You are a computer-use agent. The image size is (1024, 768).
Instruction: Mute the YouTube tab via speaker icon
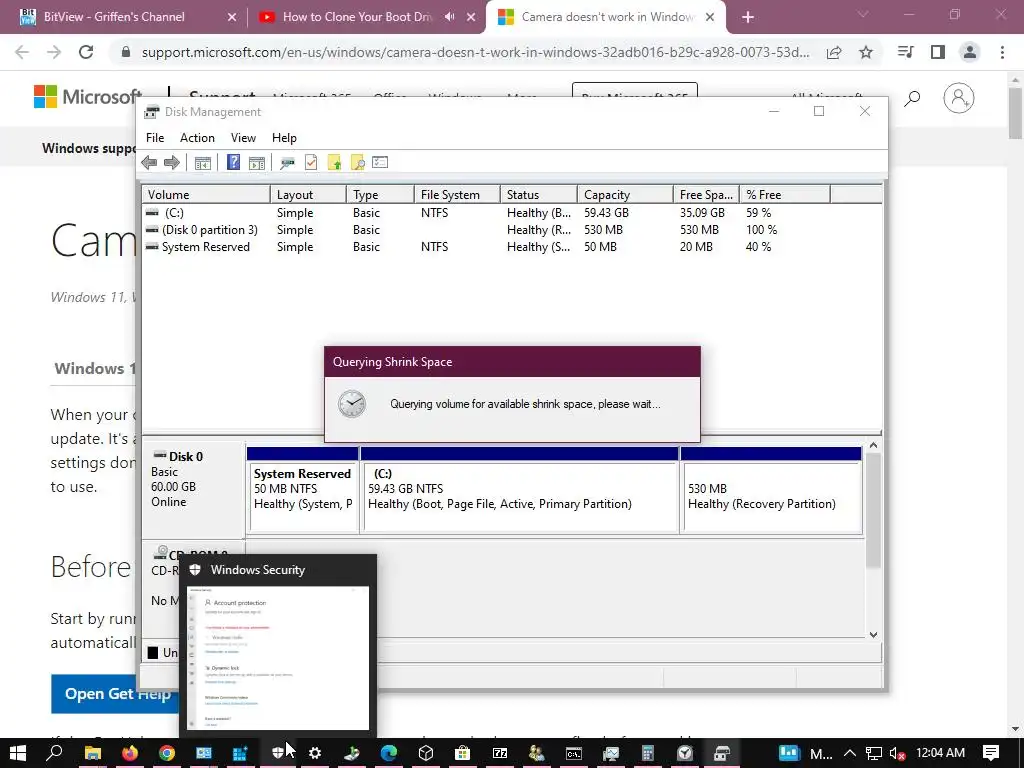[449, 17]
